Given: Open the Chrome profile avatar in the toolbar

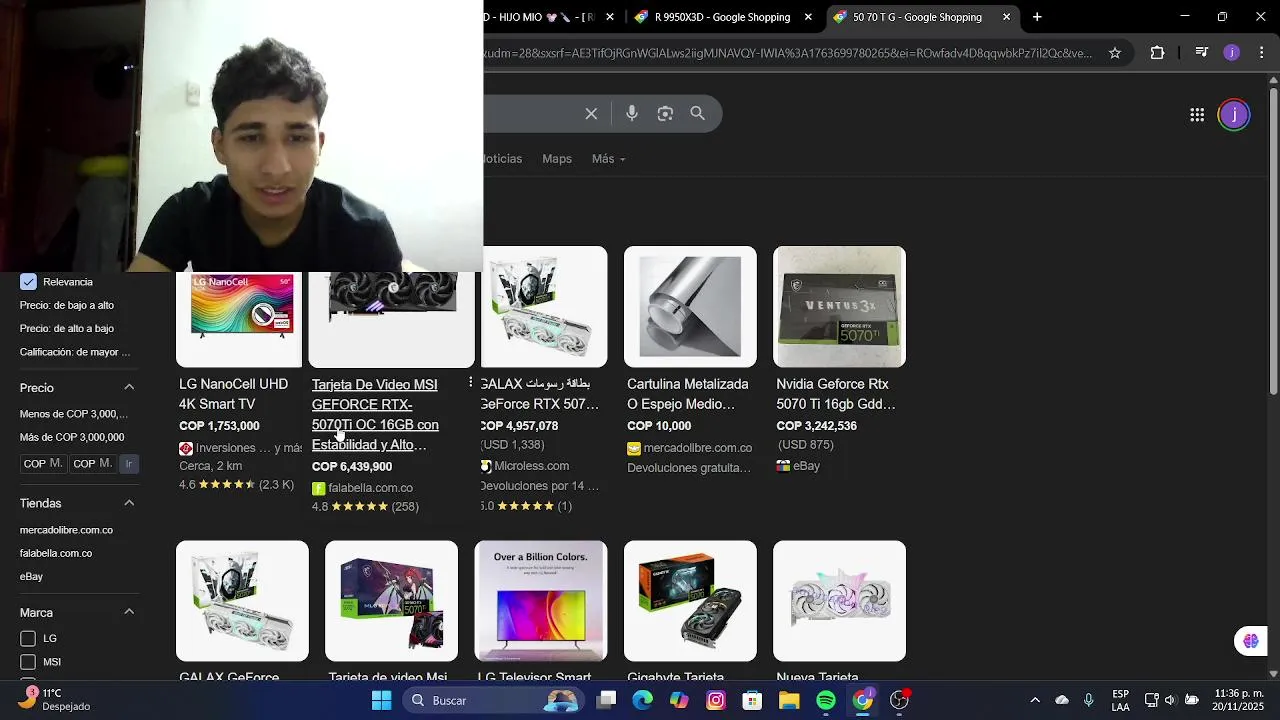Looking at the screenshot, I should tap(1232, 53).
